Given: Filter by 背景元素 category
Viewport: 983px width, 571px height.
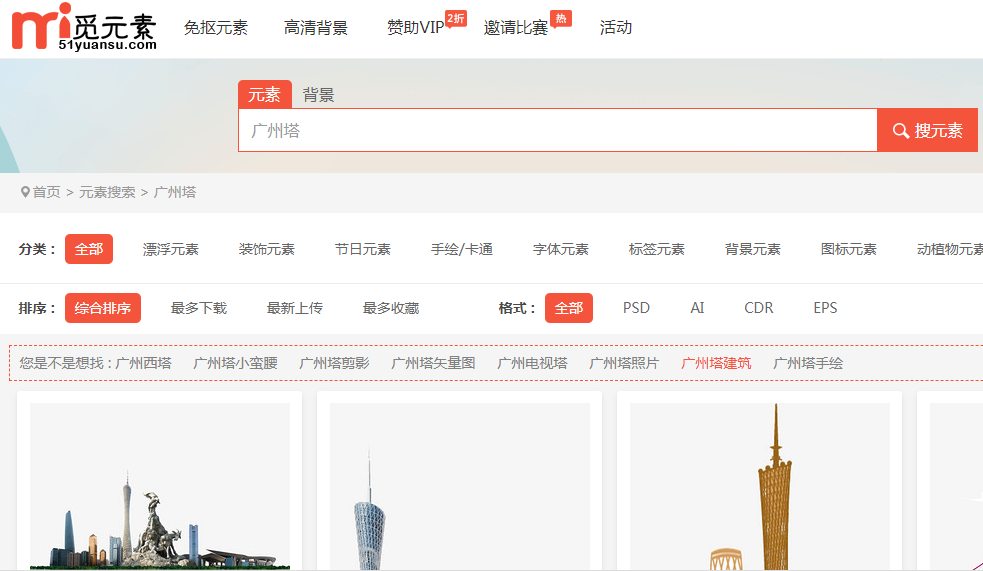Looking at the screenshot, I should [752, 249].
